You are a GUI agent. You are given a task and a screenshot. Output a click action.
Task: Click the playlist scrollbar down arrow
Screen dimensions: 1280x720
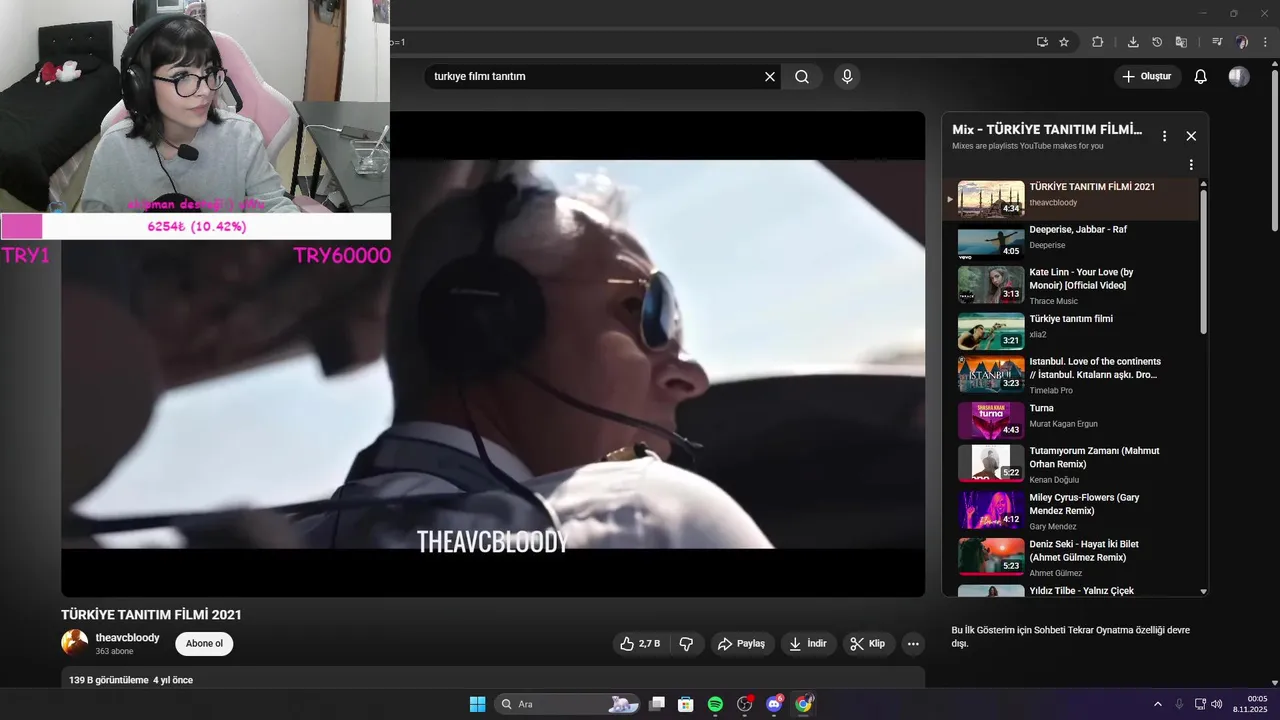pos(1203,592)
